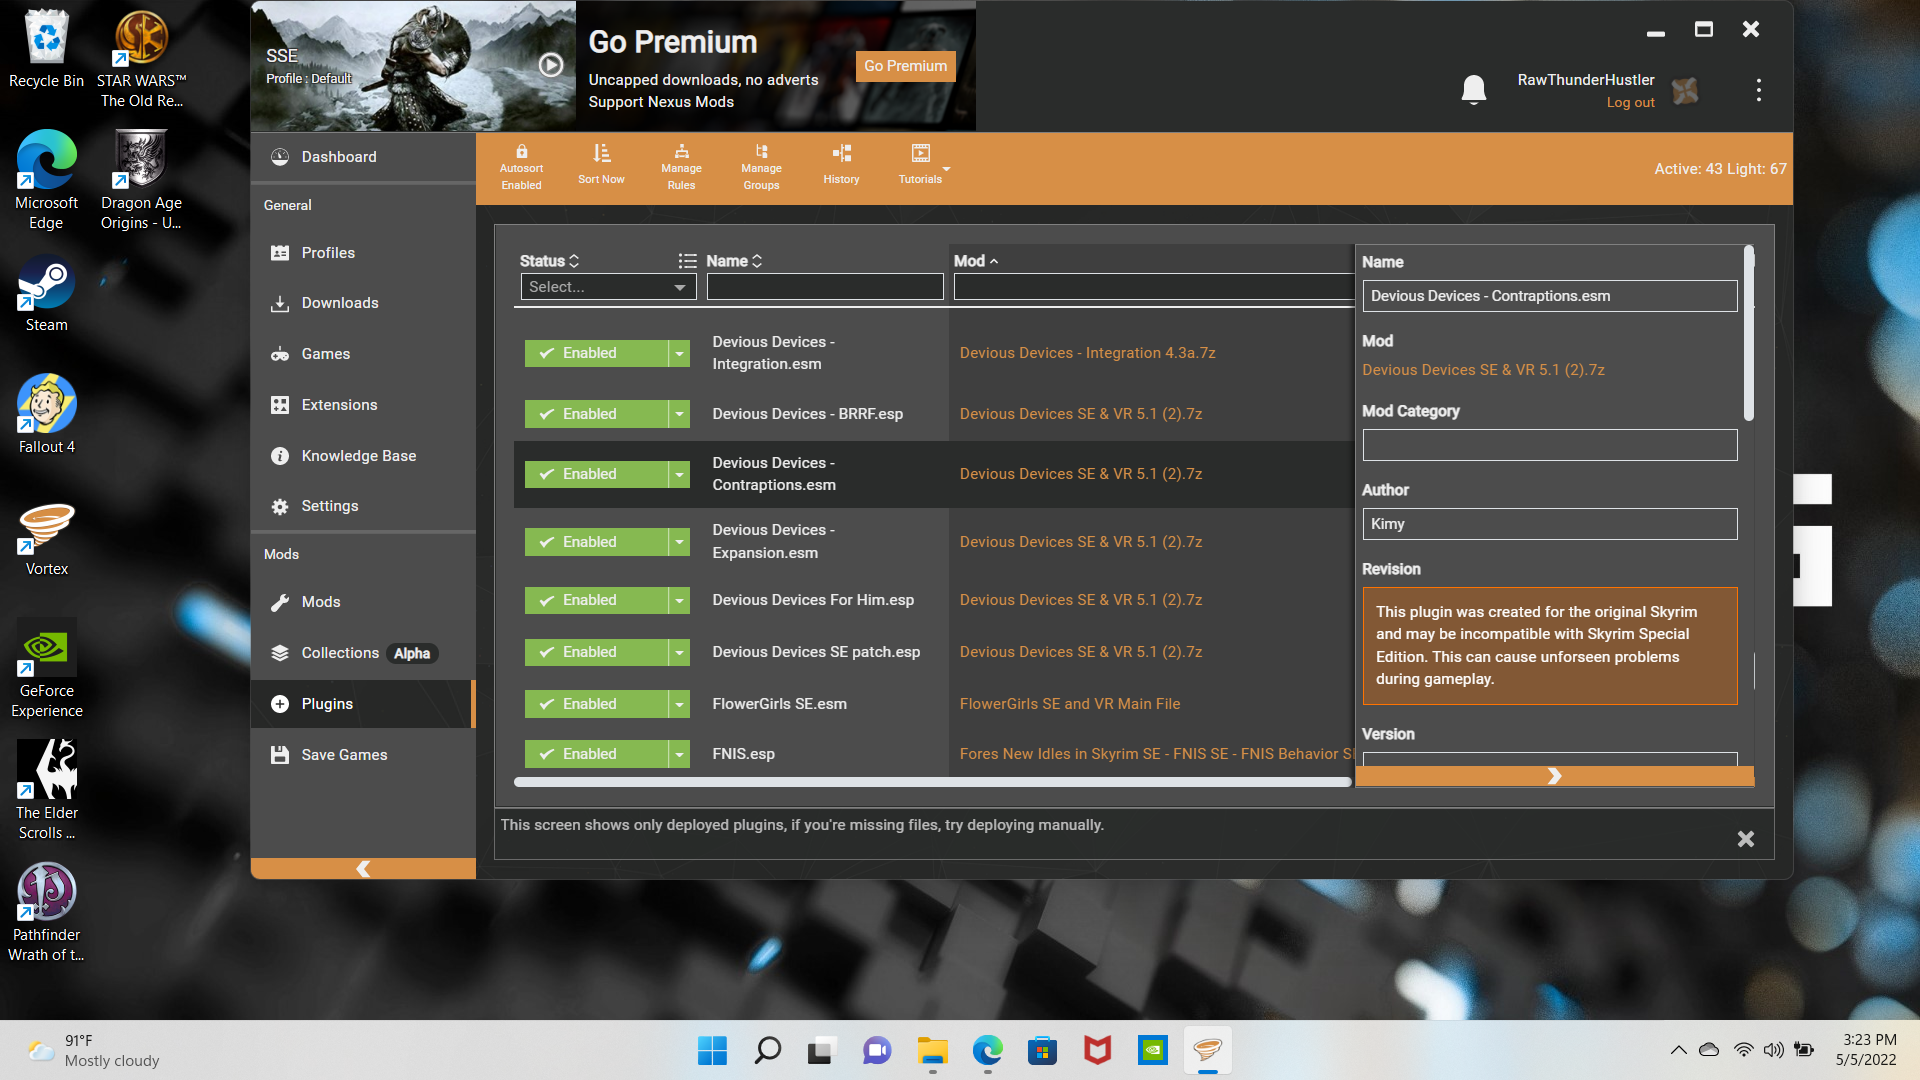The image size is (1920, 1080).
Task: Open Games page in sidebar
Action: (363, 354)
